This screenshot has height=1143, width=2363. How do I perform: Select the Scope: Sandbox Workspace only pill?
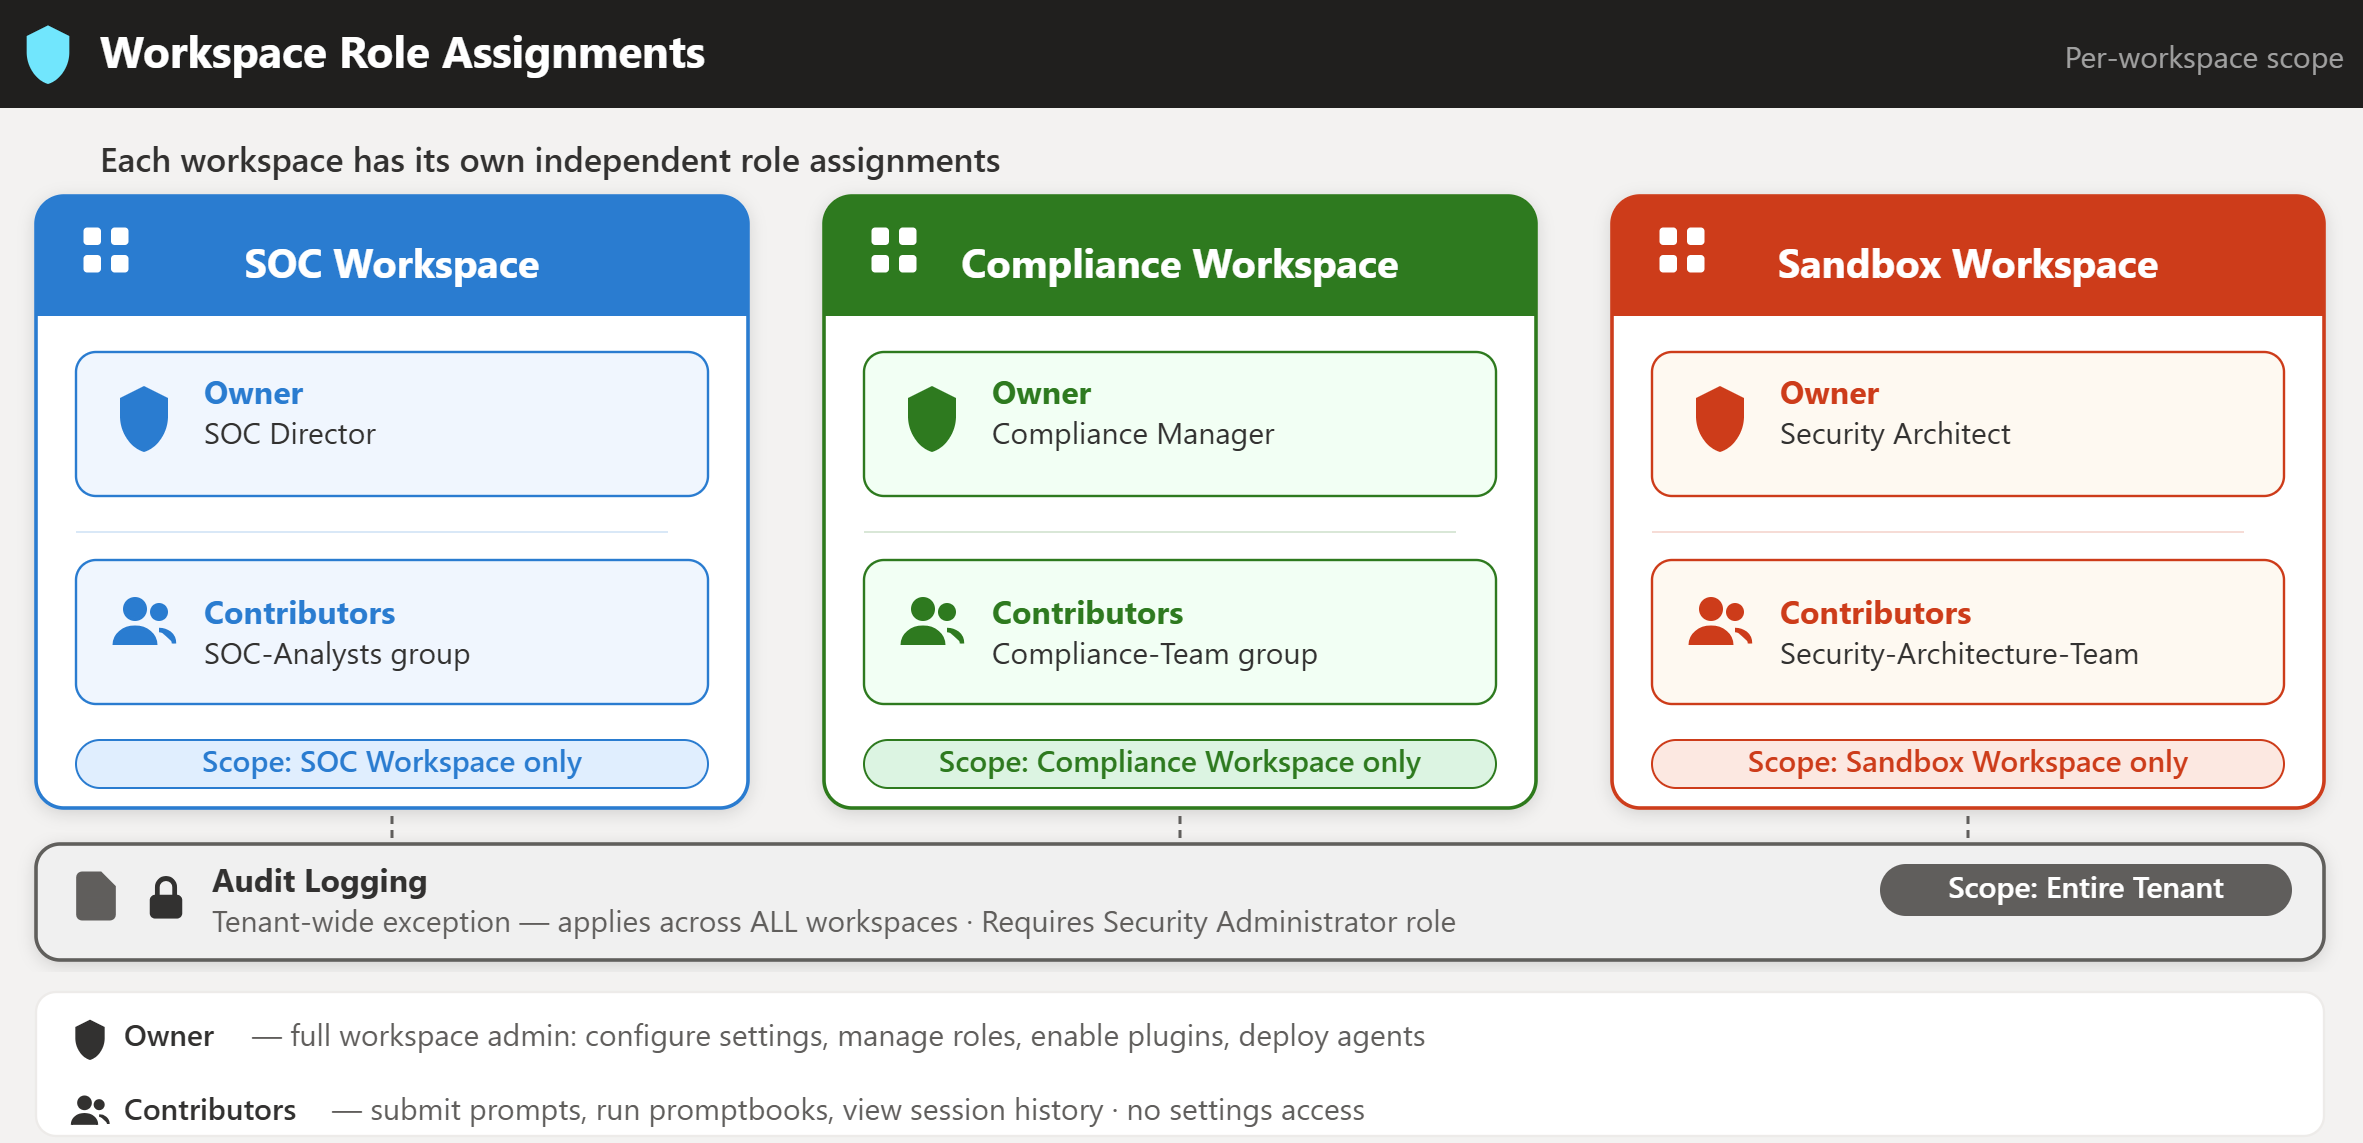pyautogui.click(x=1968, y=764)
